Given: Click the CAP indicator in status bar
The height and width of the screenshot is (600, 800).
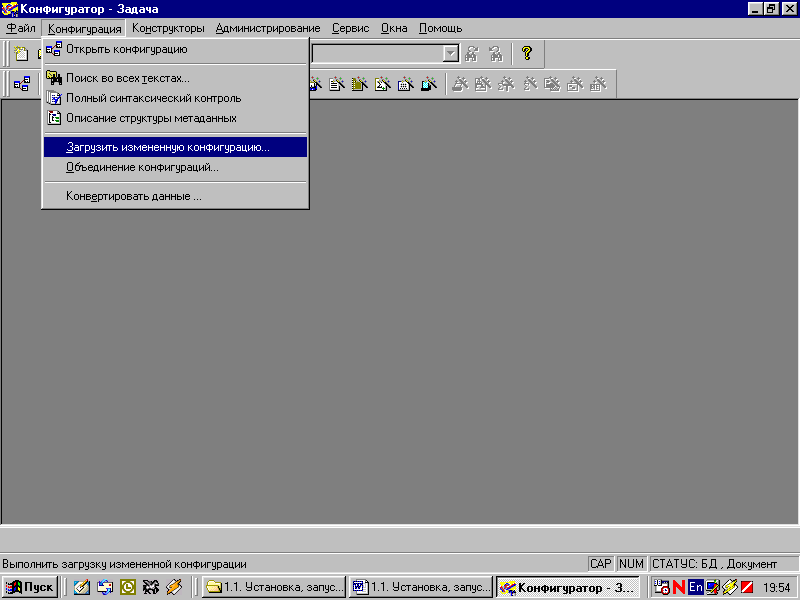Looking at the screenshot, I should (x=601, y=564).
